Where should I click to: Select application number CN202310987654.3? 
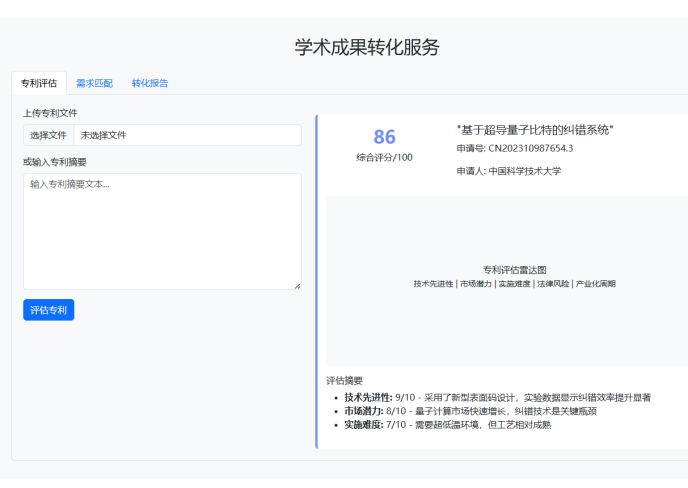(x=531, y=148)
